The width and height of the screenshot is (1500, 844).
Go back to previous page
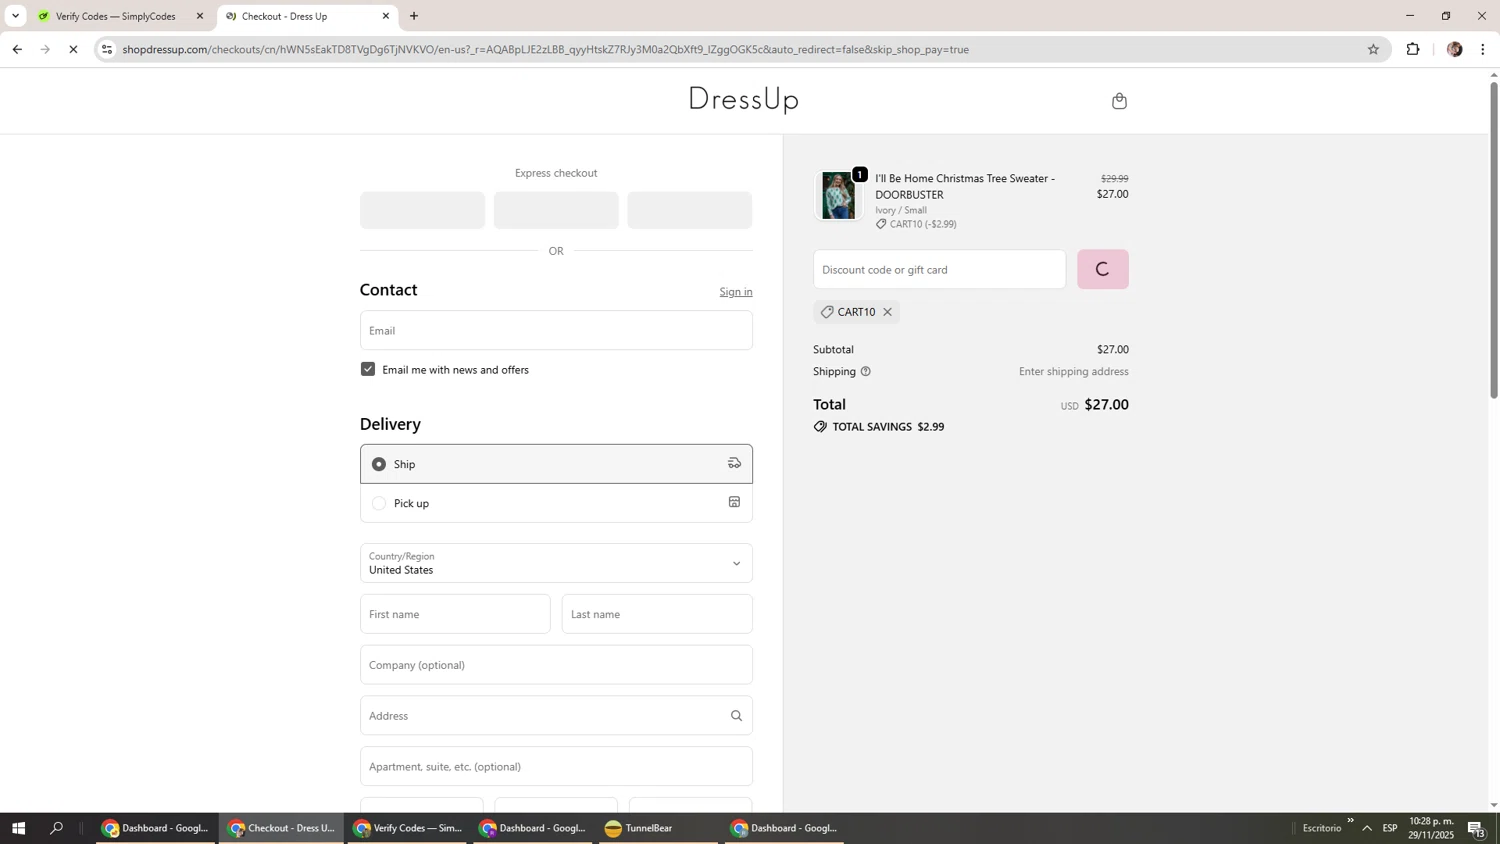17,49
